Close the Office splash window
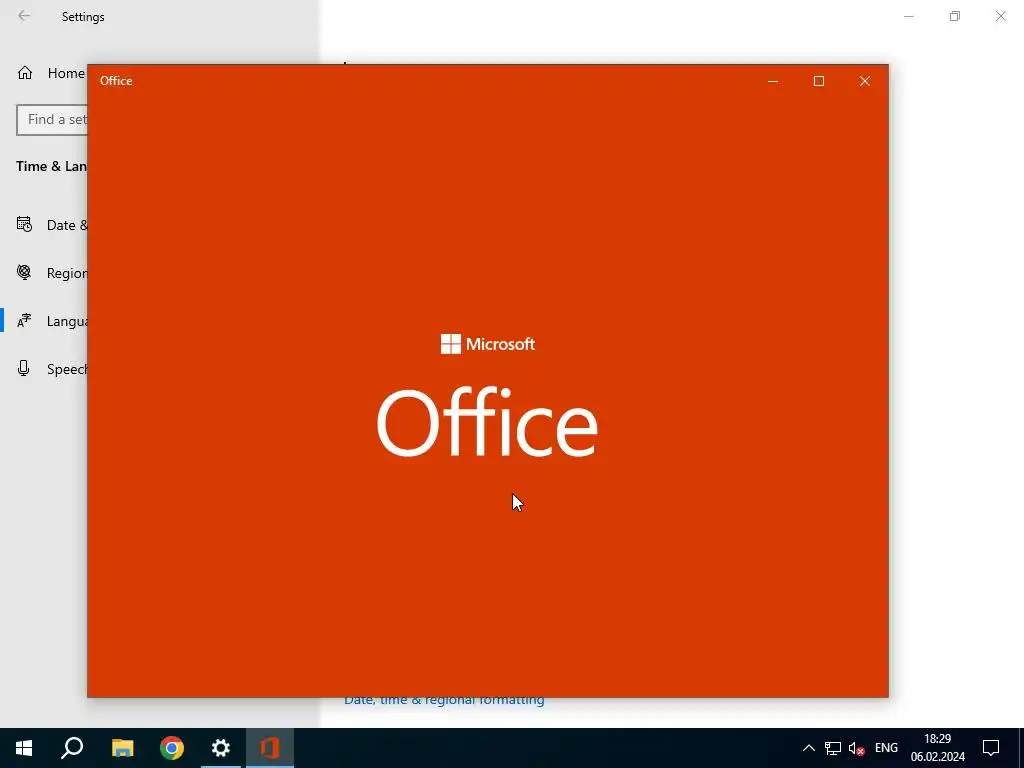Screen dimensions: 1024x768 (x=865, y=81)
